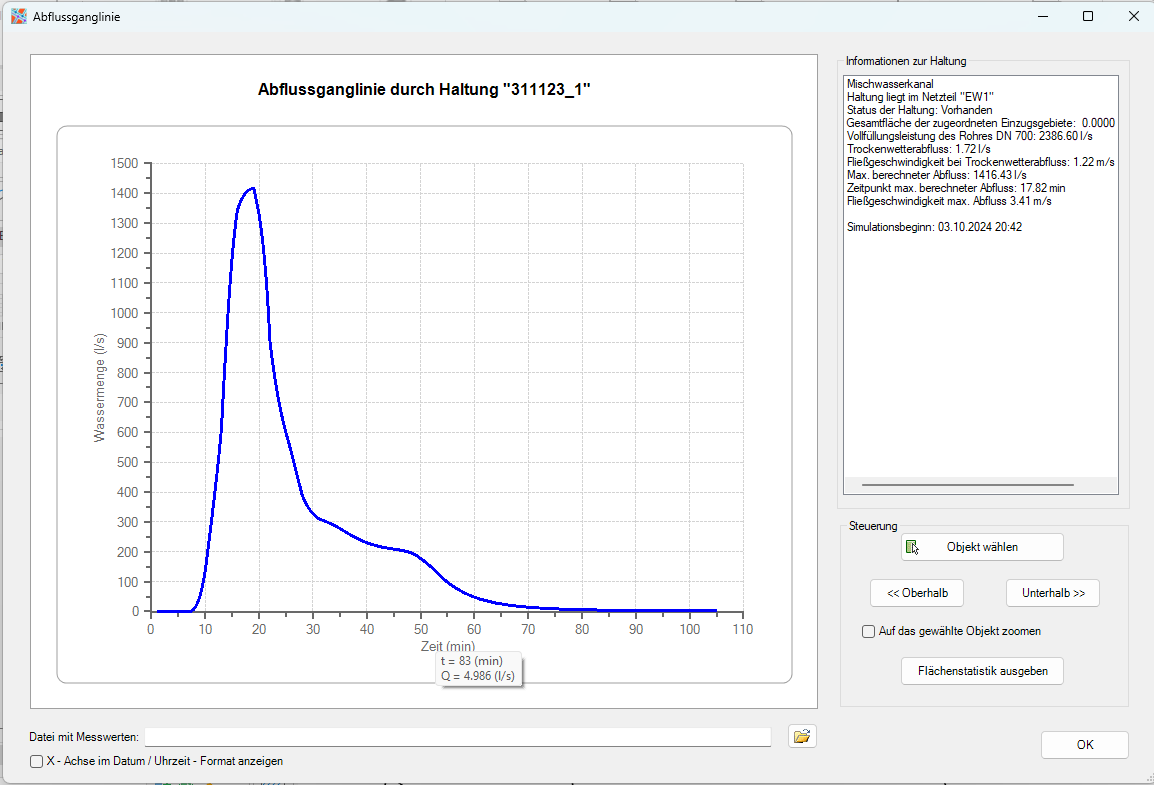1154x785 pixels.
Task: Click the Abflussganglinie app icon in title bar
Action: click(18, 17)
